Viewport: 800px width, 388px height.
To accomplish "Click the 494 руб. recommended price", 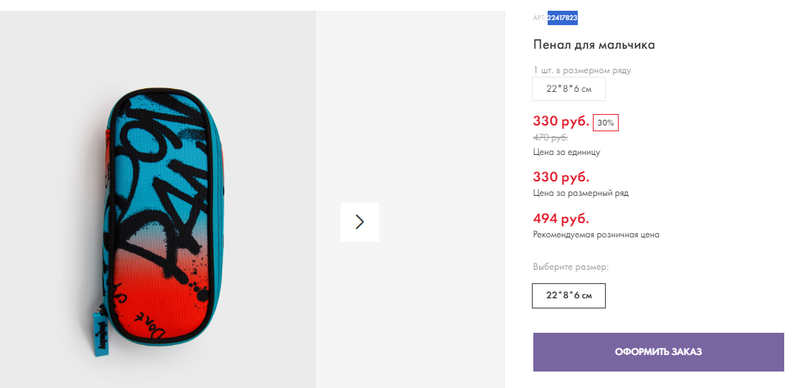I will click(561, 219).
